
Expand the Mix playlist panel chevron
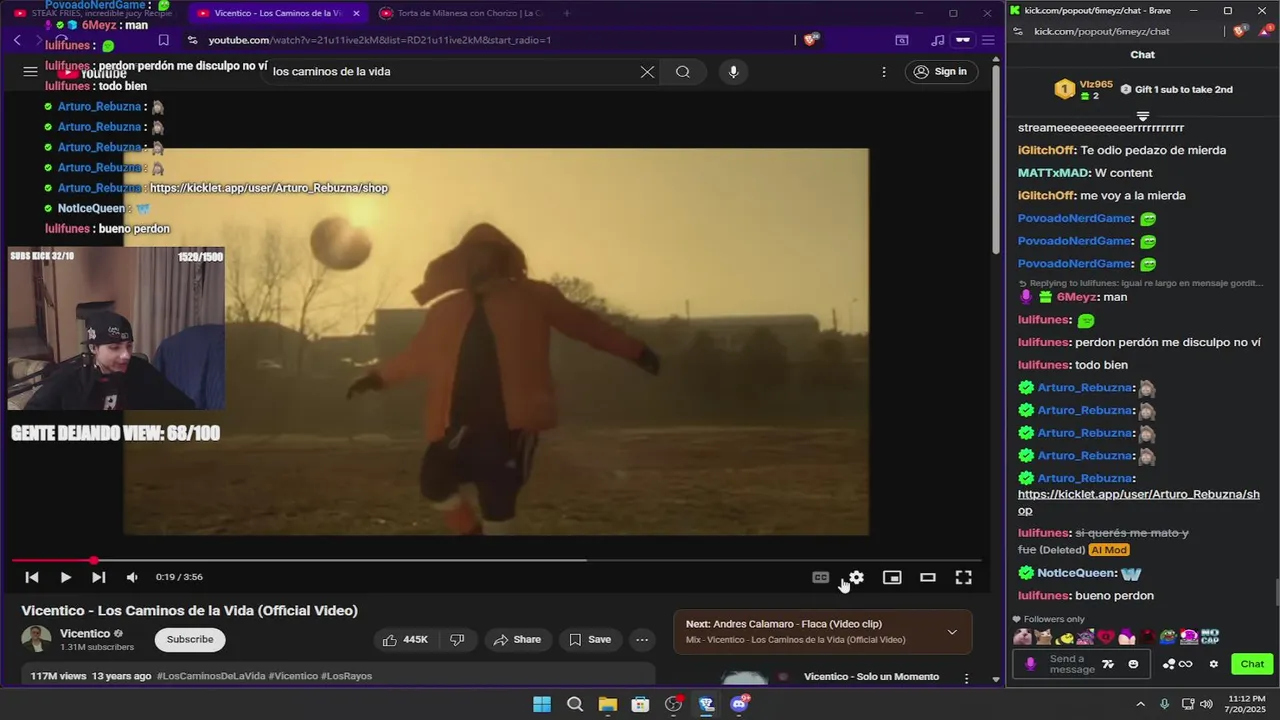pos(952,632)
